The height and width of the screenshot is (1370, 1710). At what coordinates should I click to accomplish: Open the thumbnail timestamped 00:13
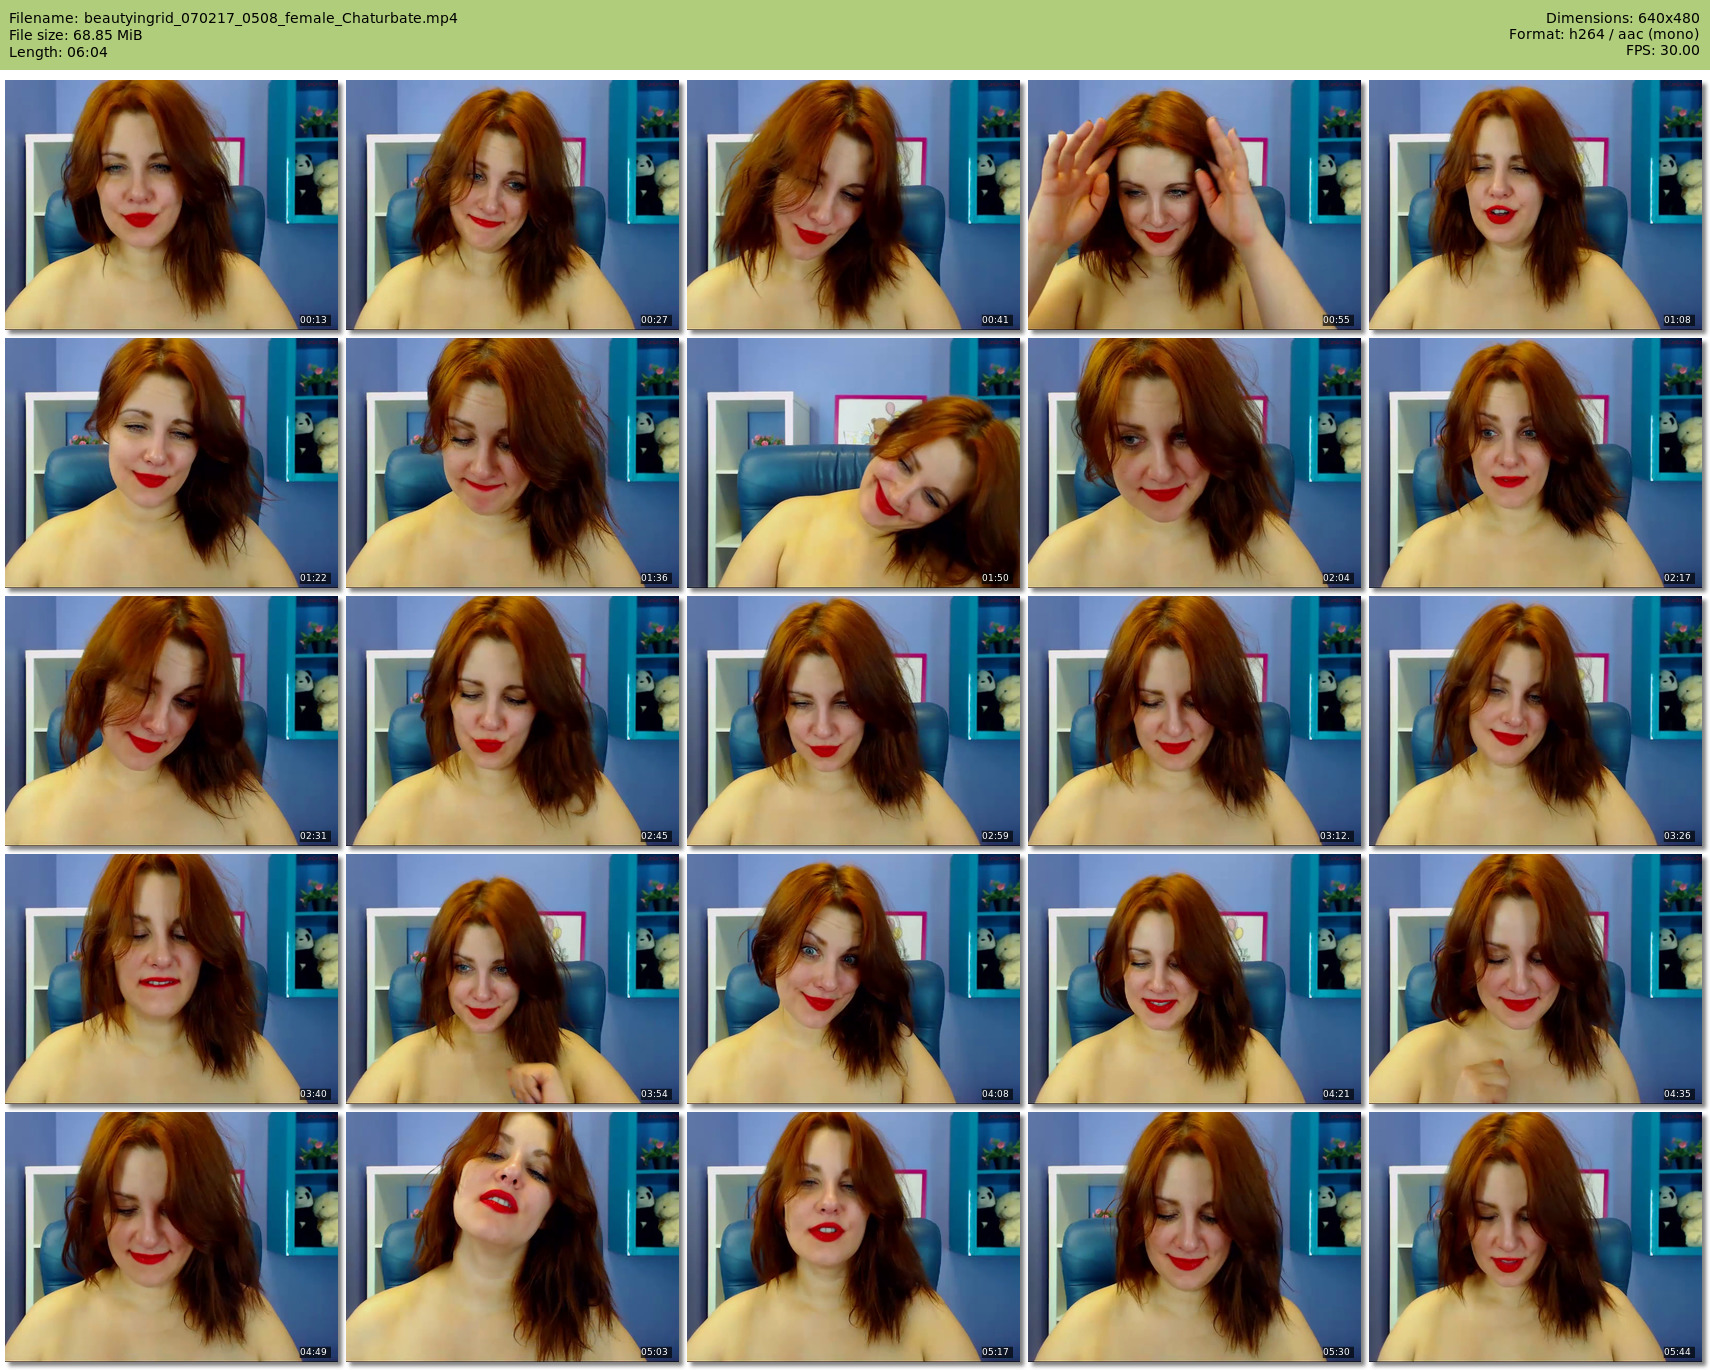pos(172,205)
